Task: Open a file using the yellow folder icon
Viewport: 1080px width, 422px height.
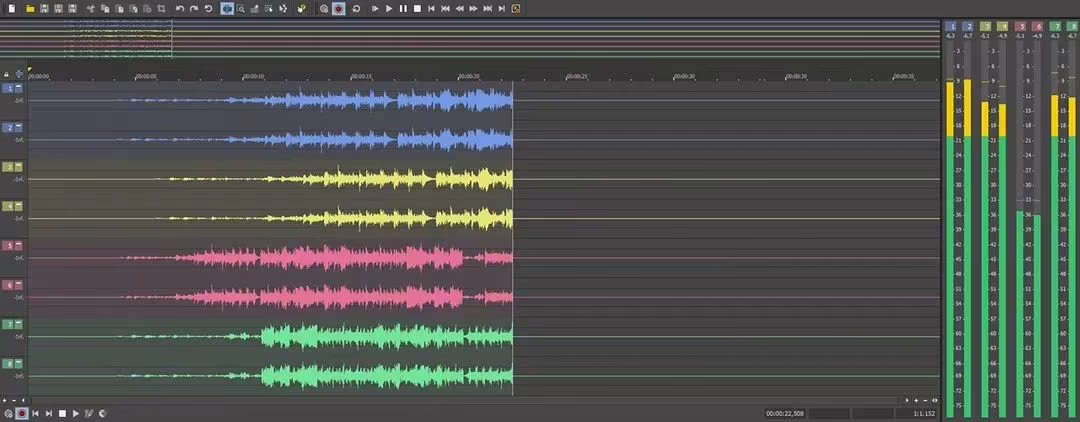Action: pyautogui.click(x=30, y=8)
